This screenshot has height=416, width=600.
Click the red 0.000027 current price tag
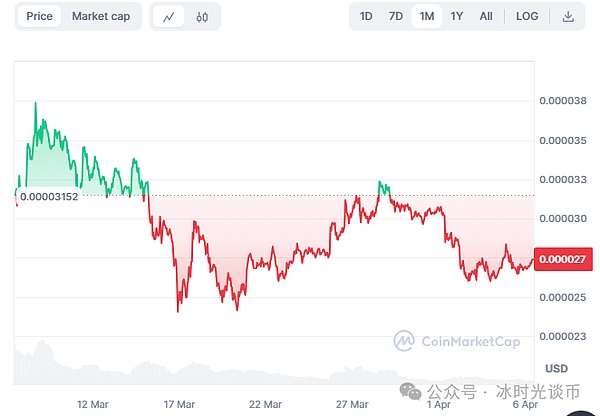point(562,258)
